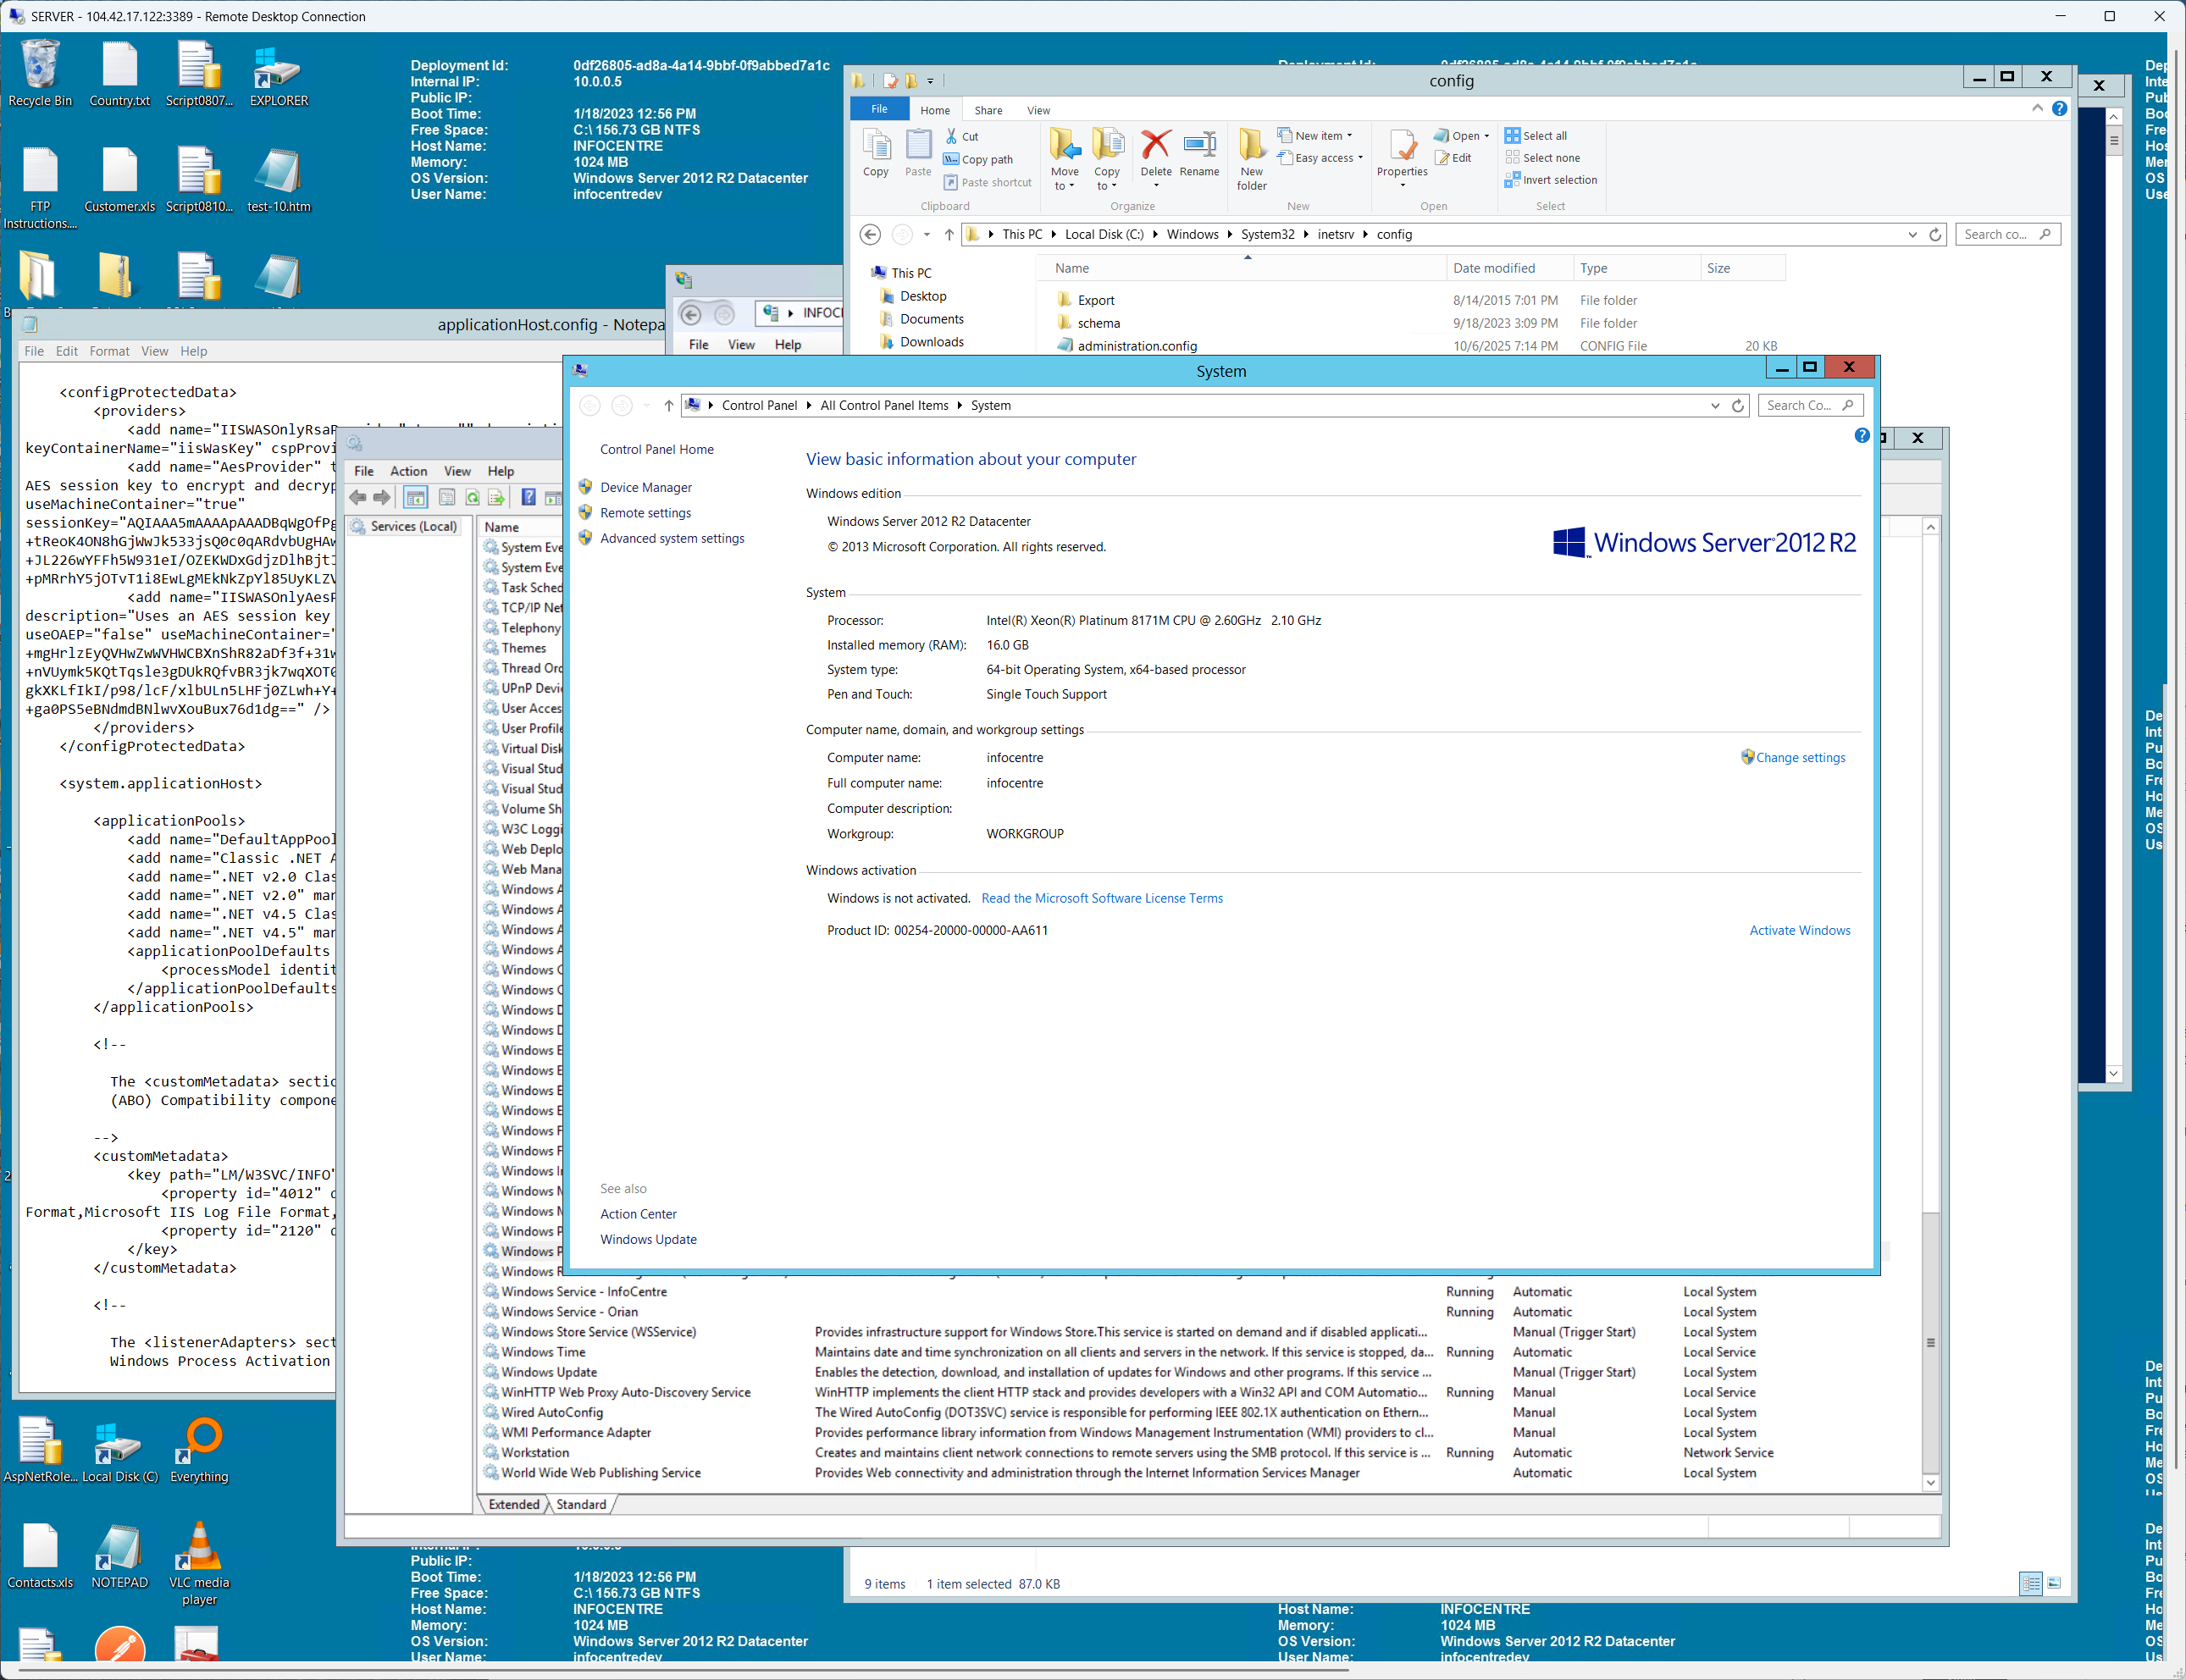Expand the New item dropdown
This screenshot has height=1680, width=2186.
pos(1319,135)
